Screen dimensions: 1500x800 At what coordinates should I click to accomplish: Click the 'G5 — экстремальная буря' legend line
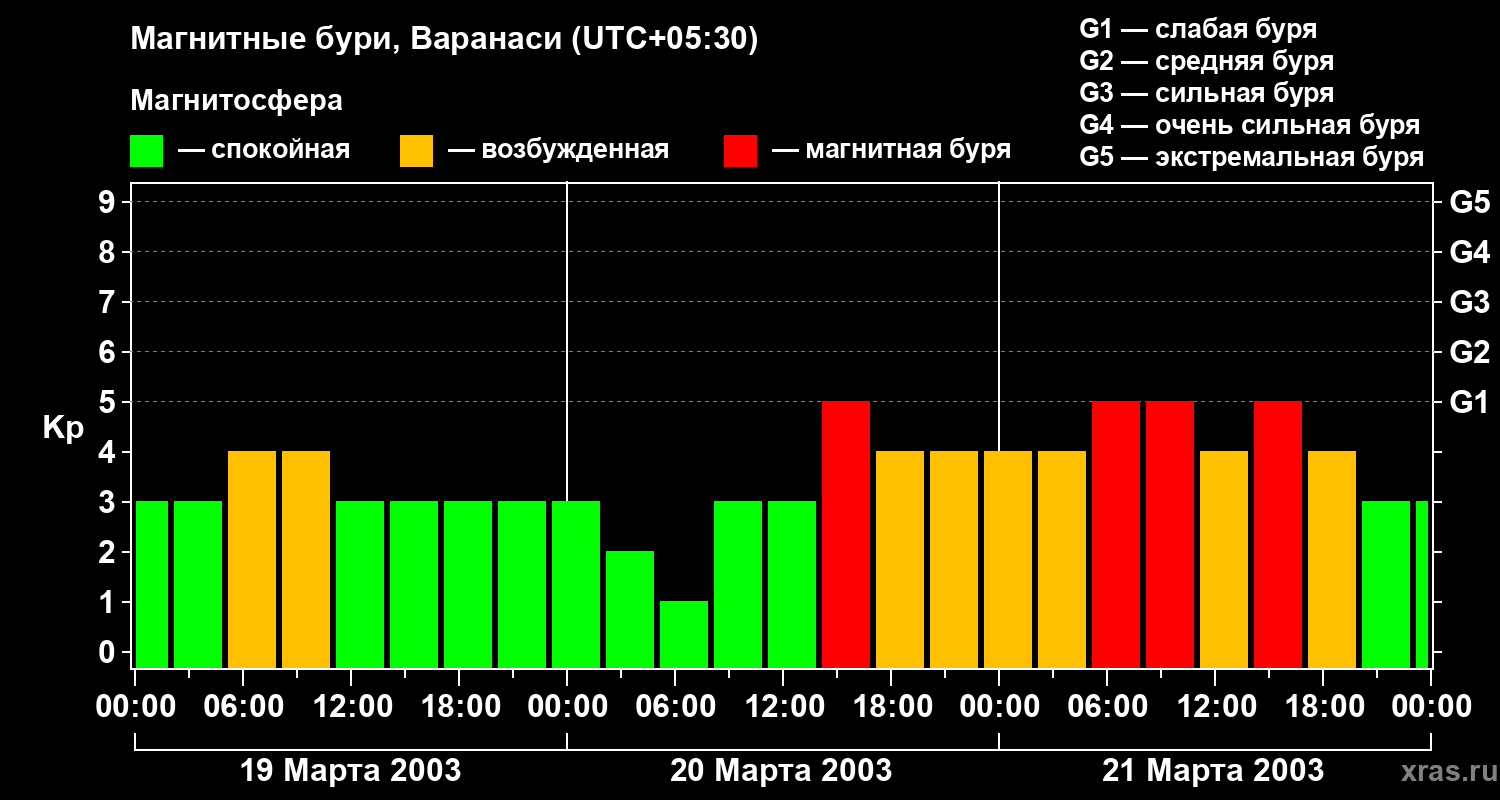(1252, 157)
